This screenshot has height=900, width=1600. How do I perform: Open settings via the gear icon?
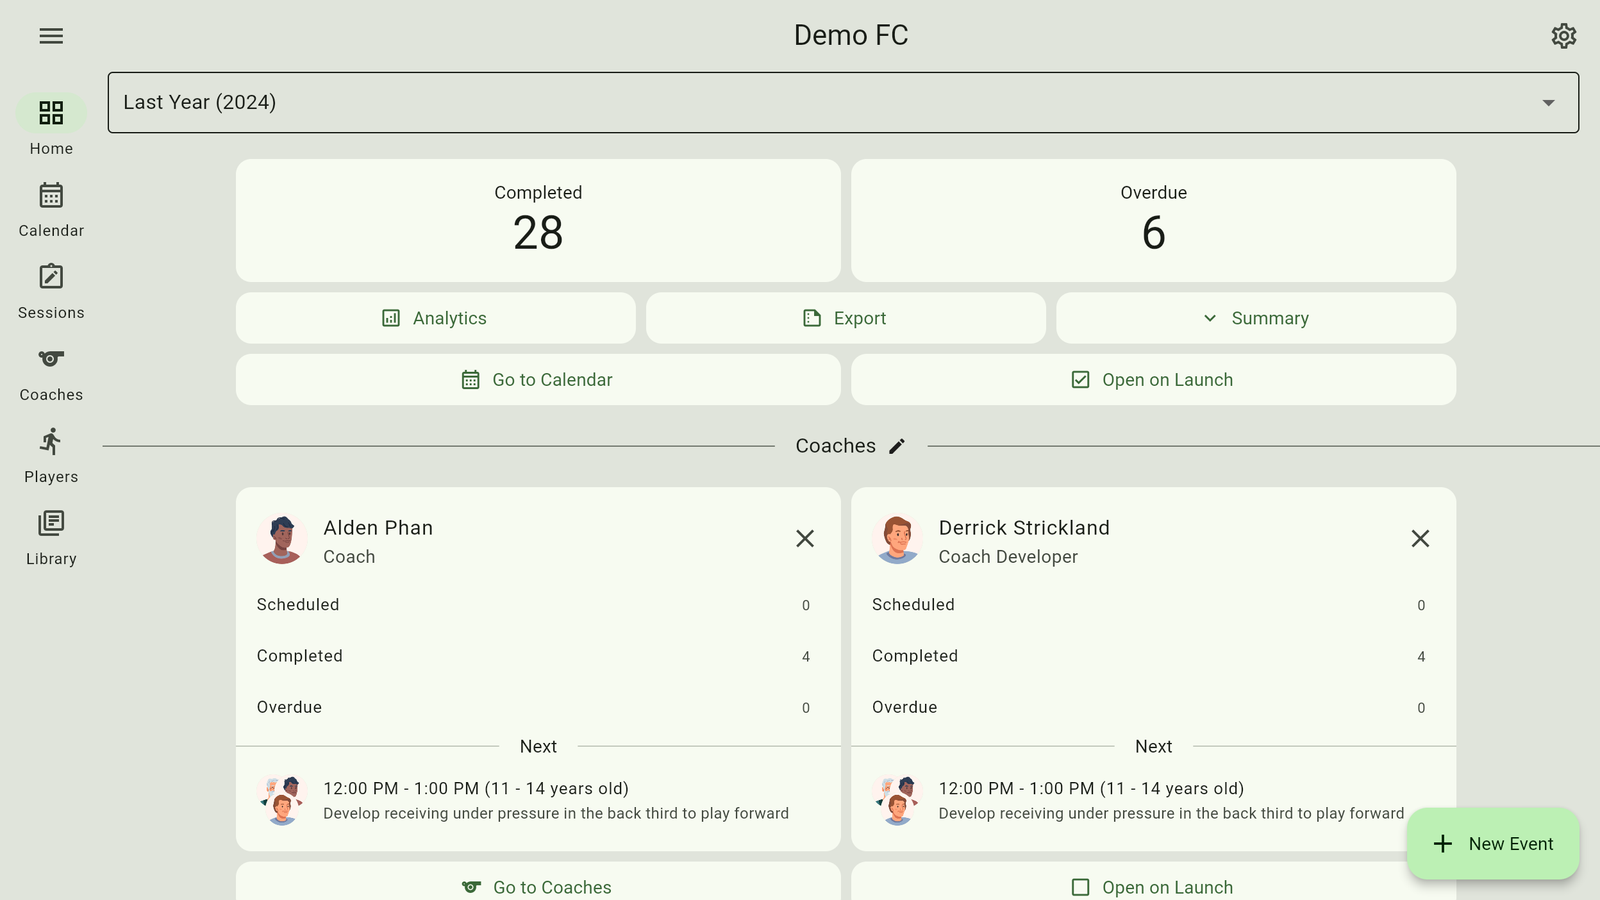coord(1563,36)
